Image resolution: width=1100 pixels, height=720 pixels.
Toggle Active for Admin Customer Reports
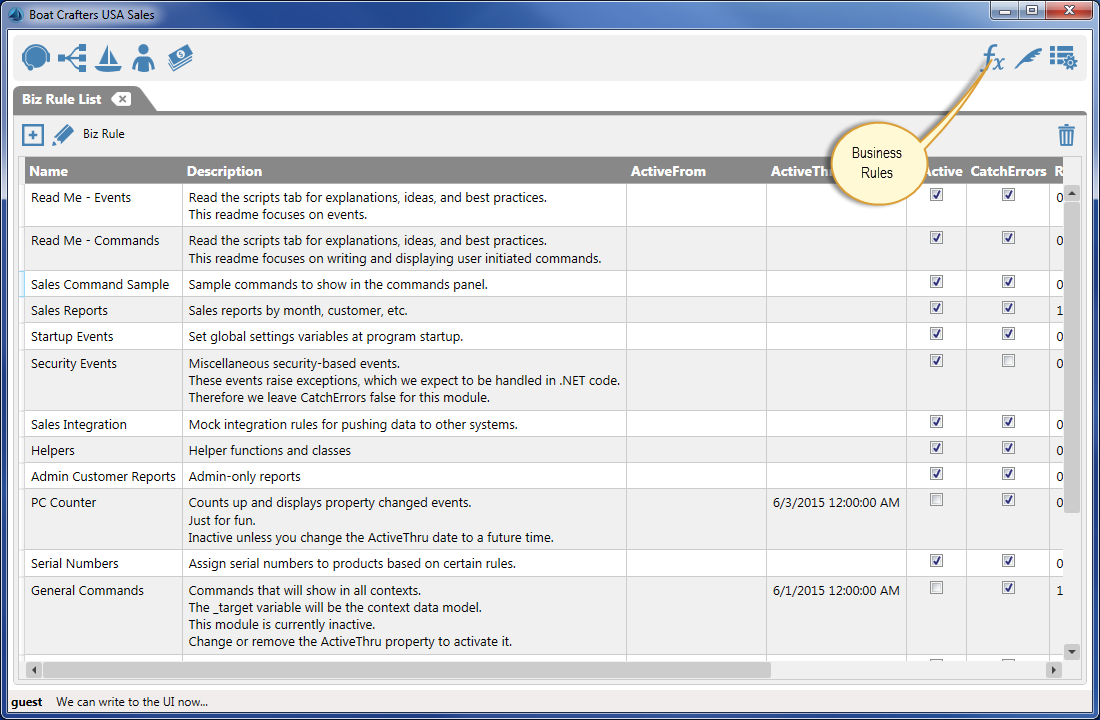tap(937, 474)
